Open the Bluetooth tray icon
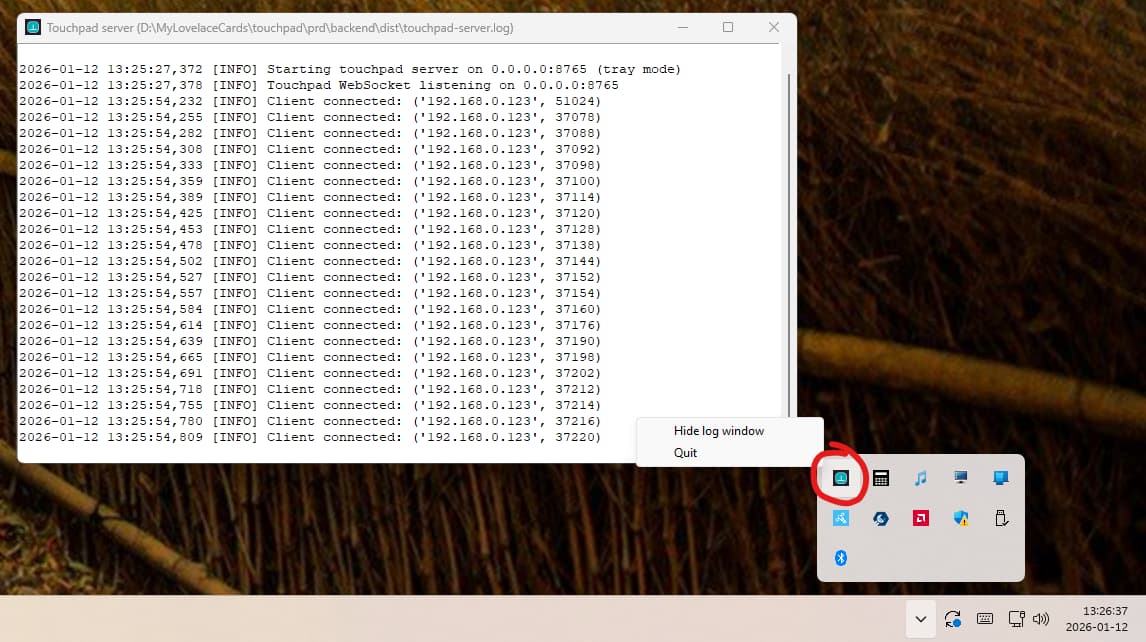 [840, 559]
